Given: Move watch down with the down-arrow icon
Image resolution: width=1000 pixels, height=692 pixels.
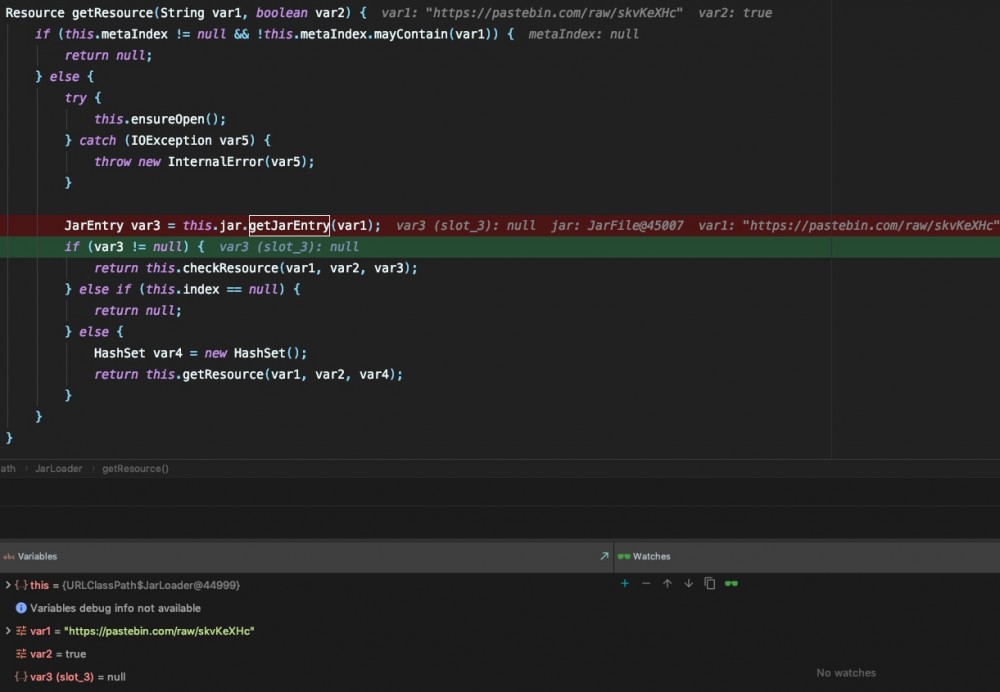Looking at the screenshot, I should point(689,583).
